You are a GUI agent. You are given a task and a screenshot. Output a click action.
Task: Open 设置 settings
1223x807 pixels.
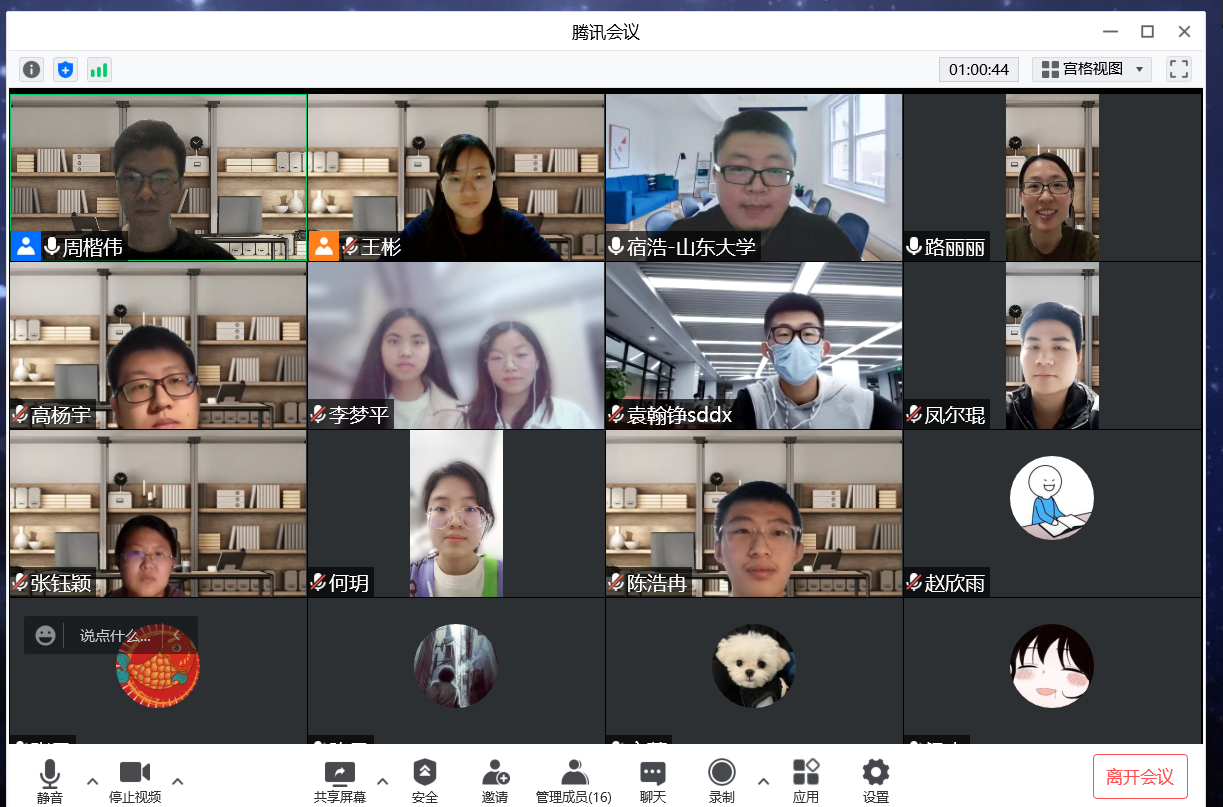pos(875,780)
